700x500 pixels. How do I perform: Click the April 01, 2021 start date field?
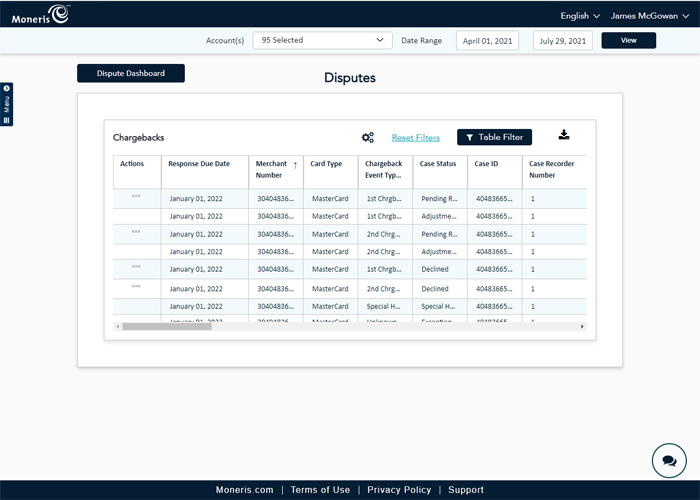pos(487,40)
